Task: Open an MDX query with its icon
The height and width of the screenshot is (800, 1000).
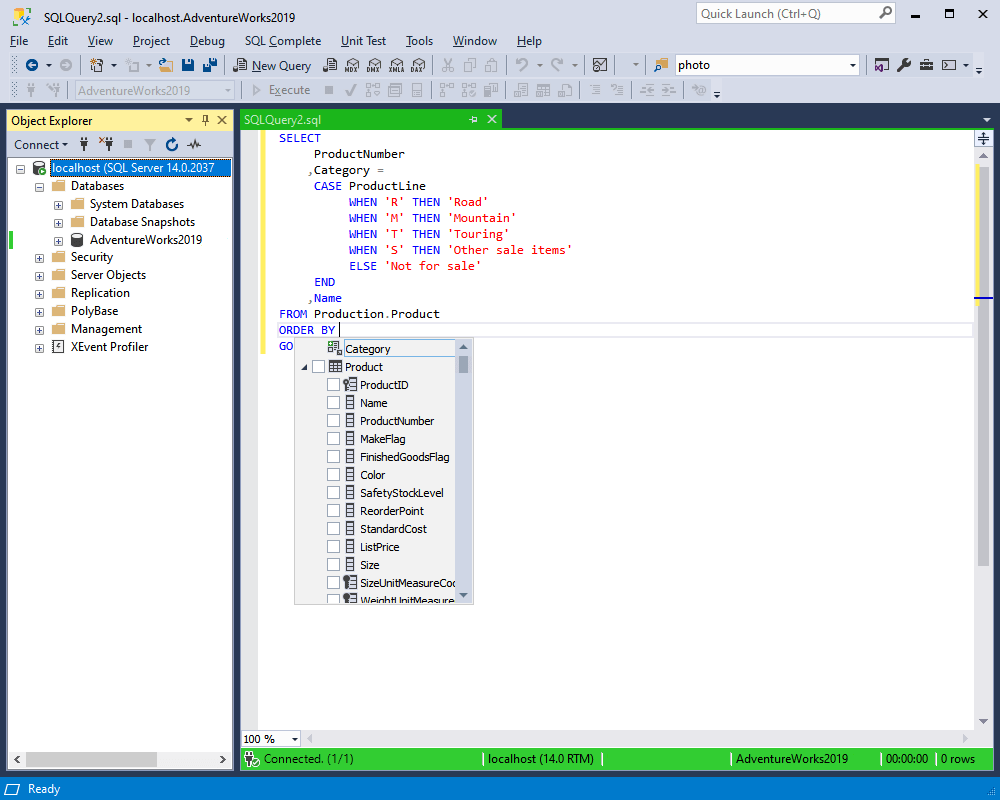Action: pos(352,65)
